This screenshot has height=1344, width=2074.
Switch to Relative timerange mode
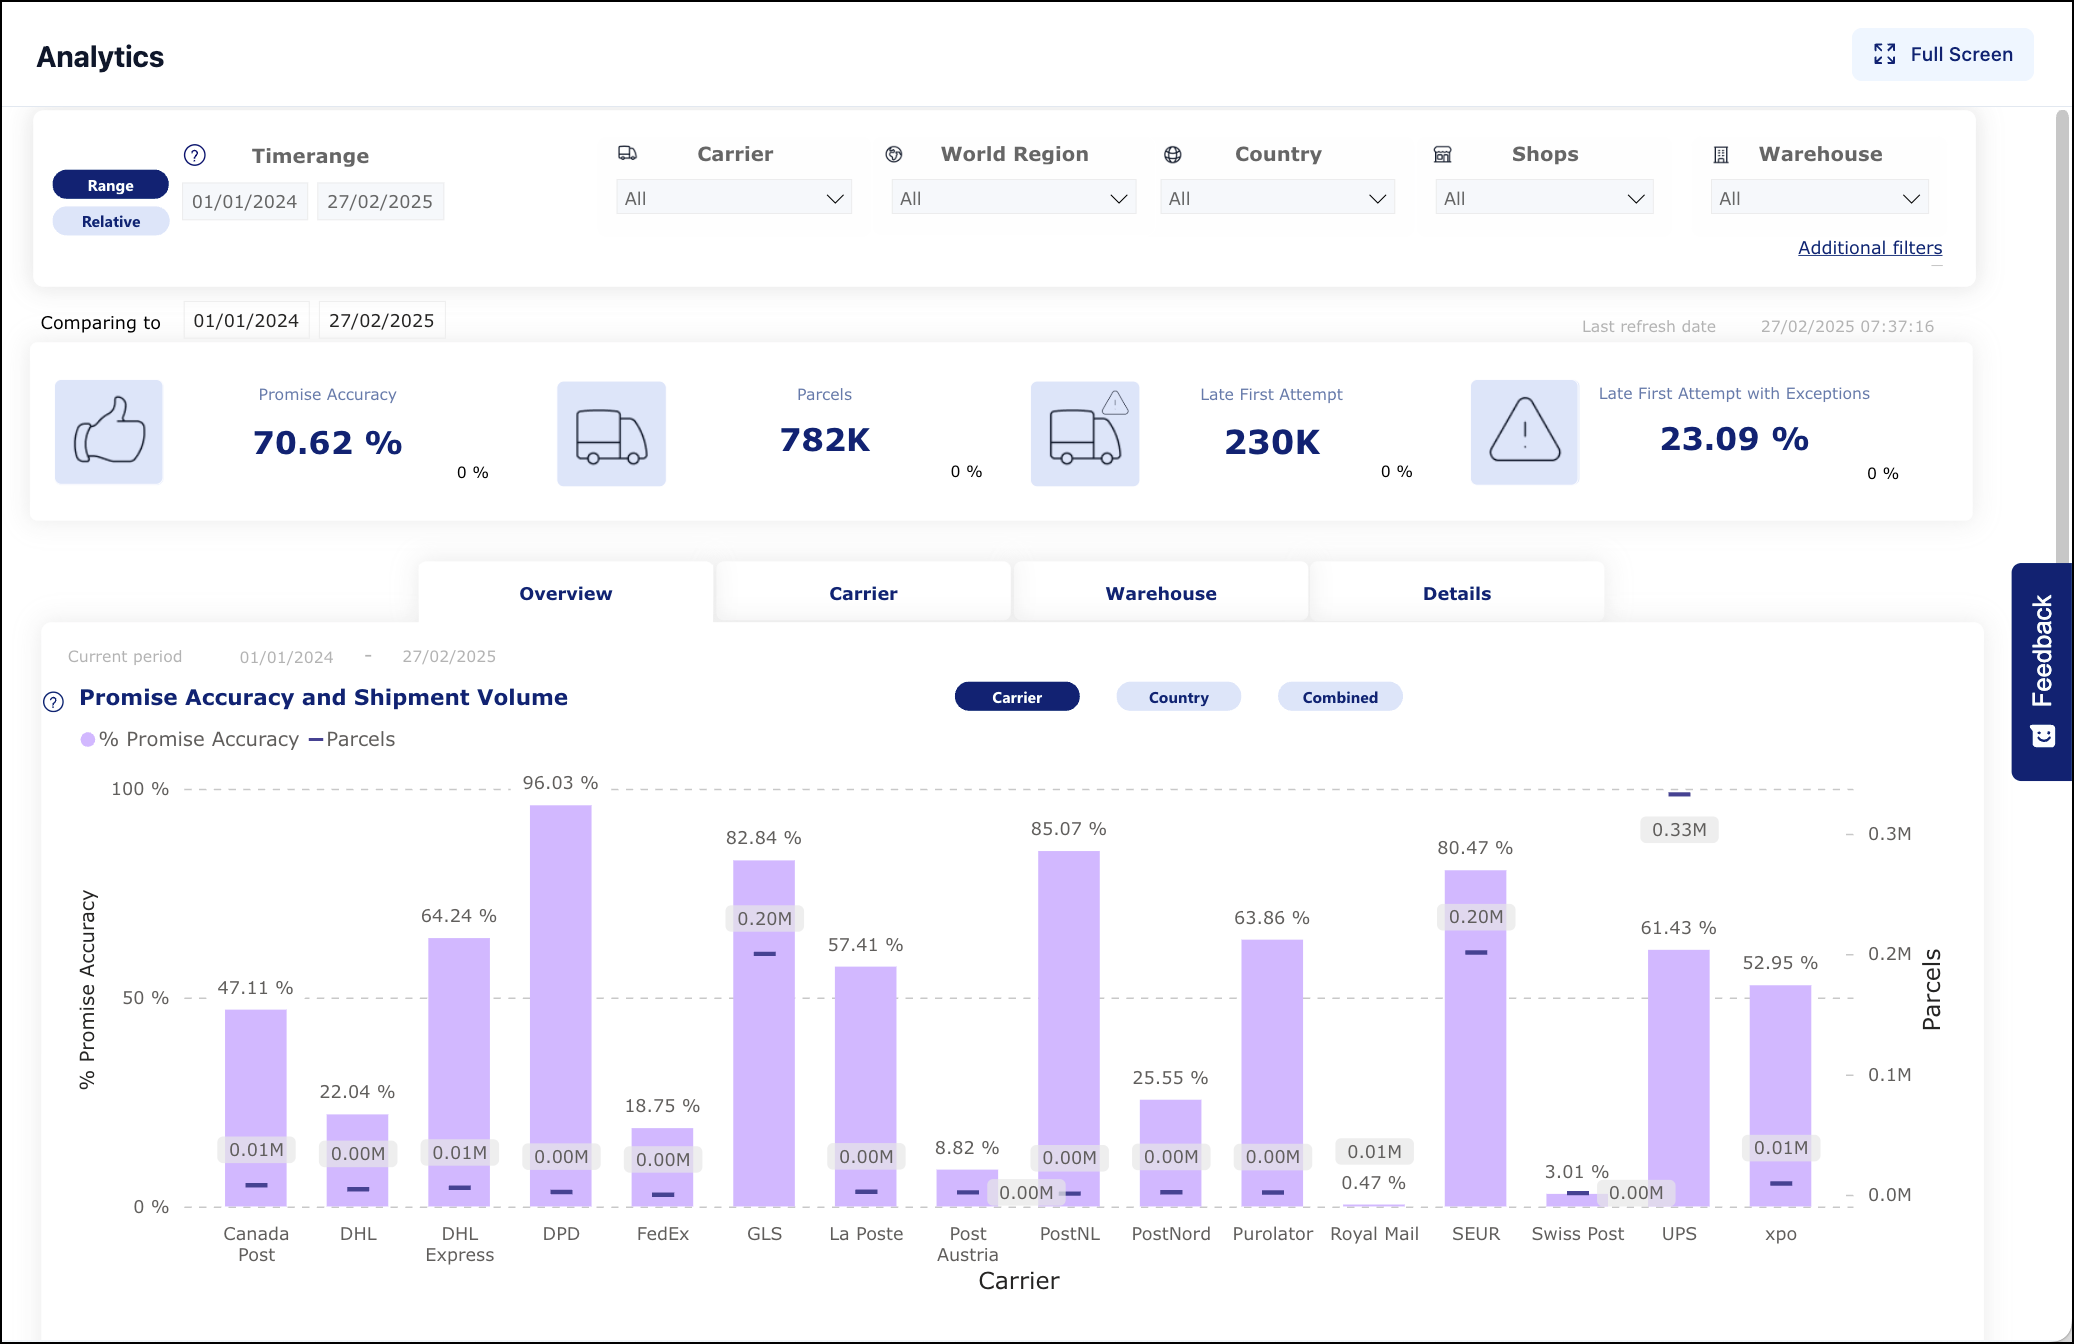[110, 221]
